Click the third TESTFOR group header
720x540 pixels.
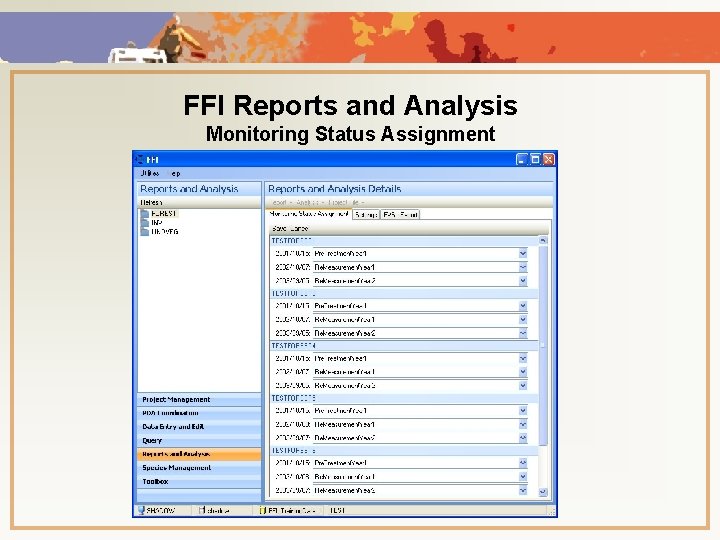(404, 345)
